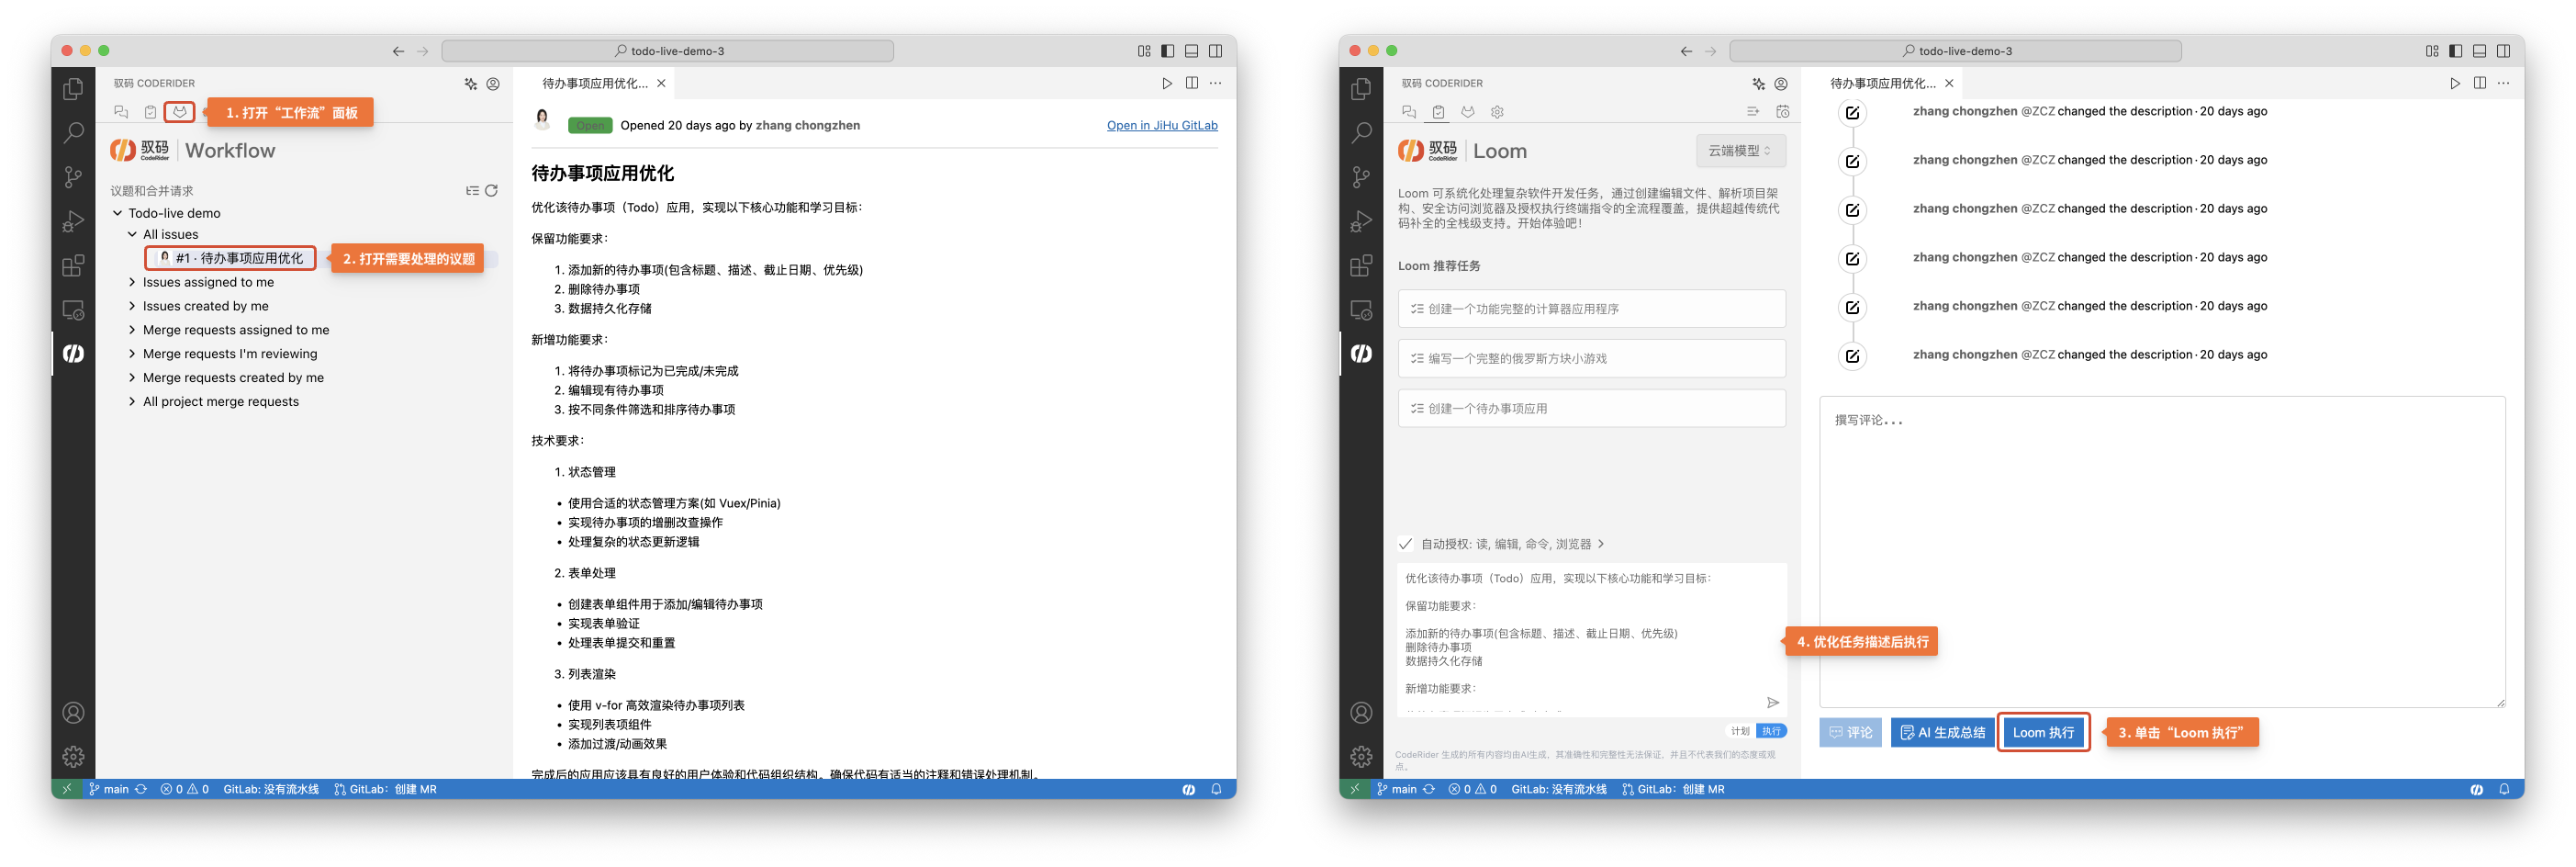Expand auto-authorize options chevron in Loom panel
Viewport: 2576px width, 867px height.
coord(1601,544)
